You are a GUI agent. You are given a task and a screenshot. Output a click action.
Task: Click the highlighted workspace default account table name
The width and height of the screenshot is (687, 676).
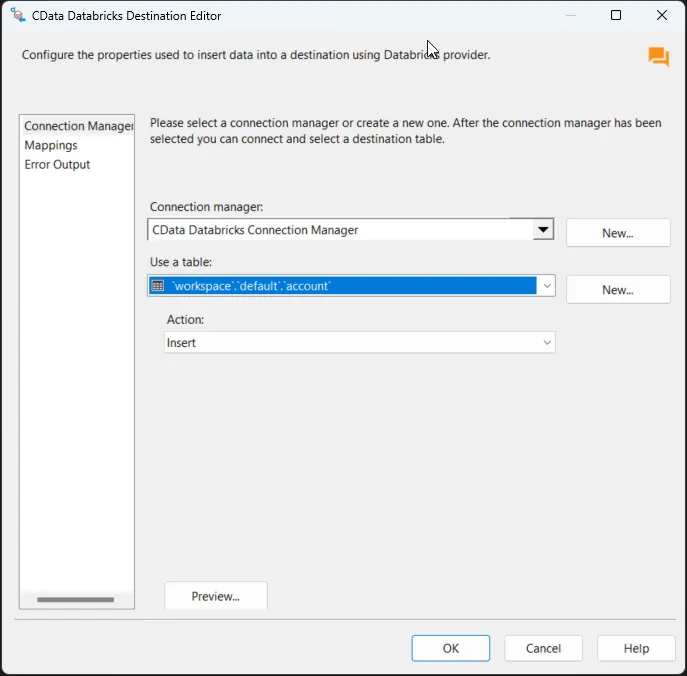point(251,286)
